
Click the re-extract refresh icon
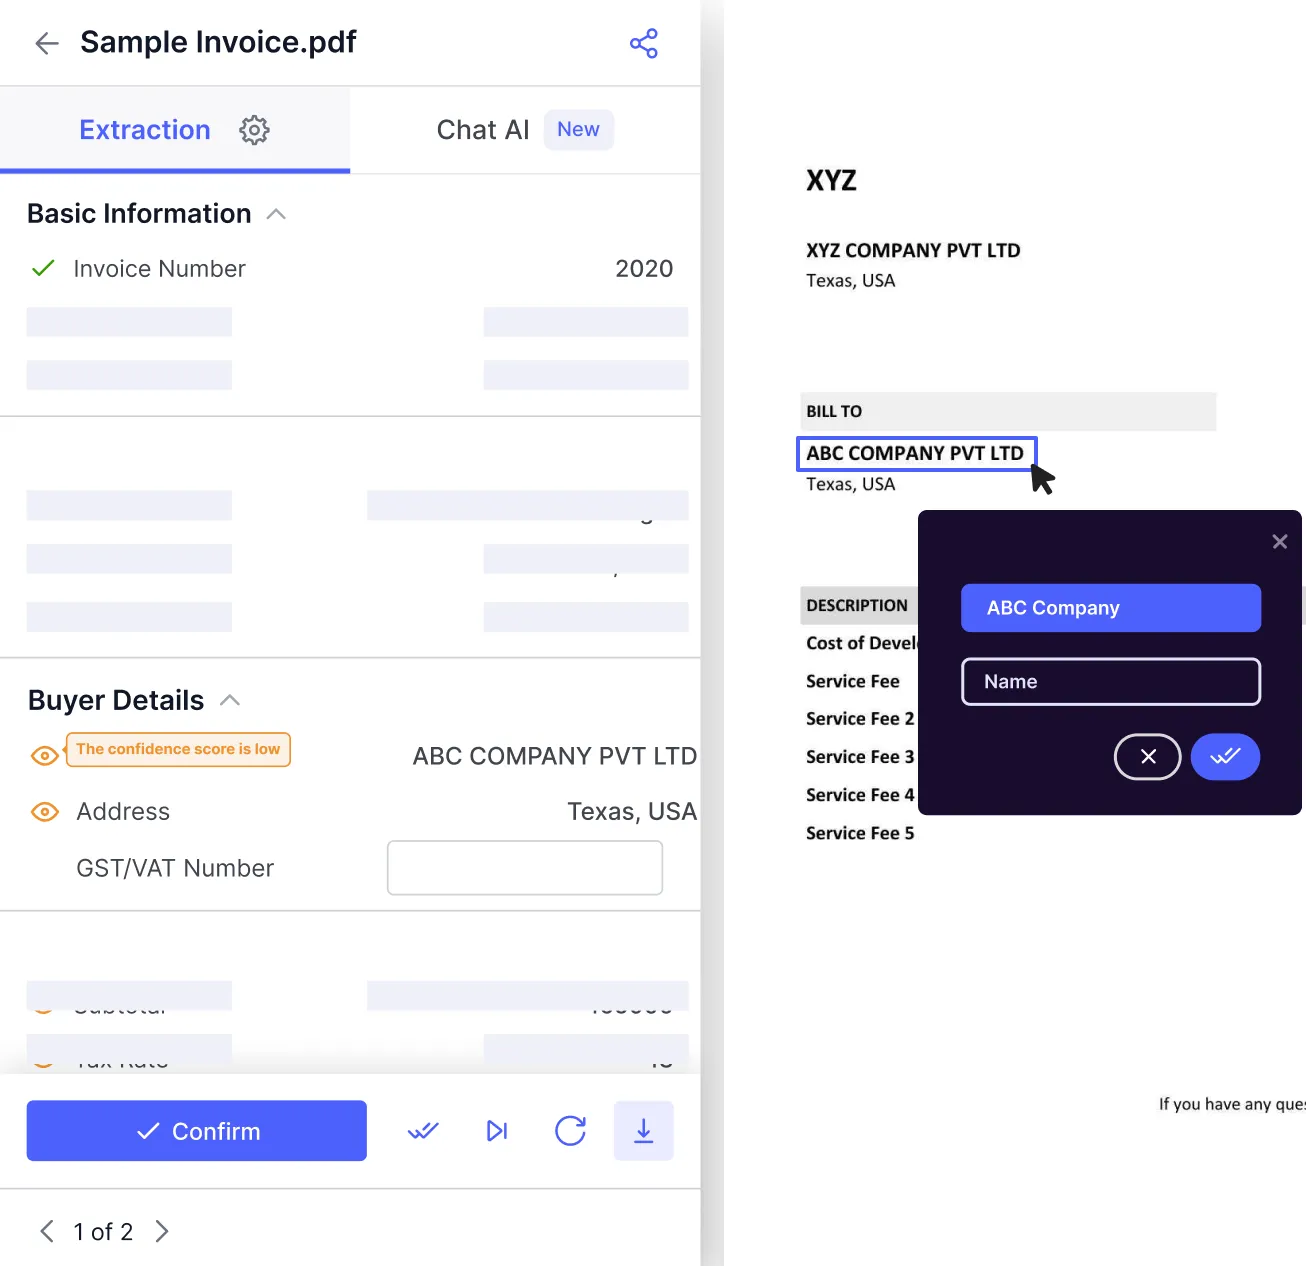[x=570, y=1131]
